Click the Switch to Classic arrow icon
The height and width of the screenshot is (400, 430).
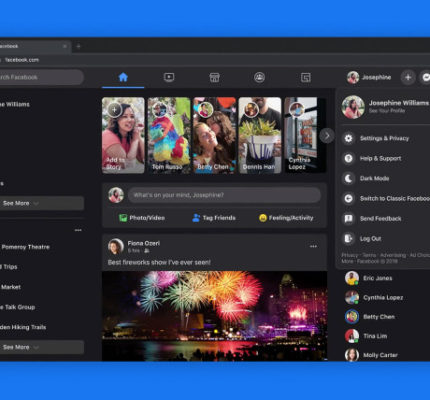348,199
